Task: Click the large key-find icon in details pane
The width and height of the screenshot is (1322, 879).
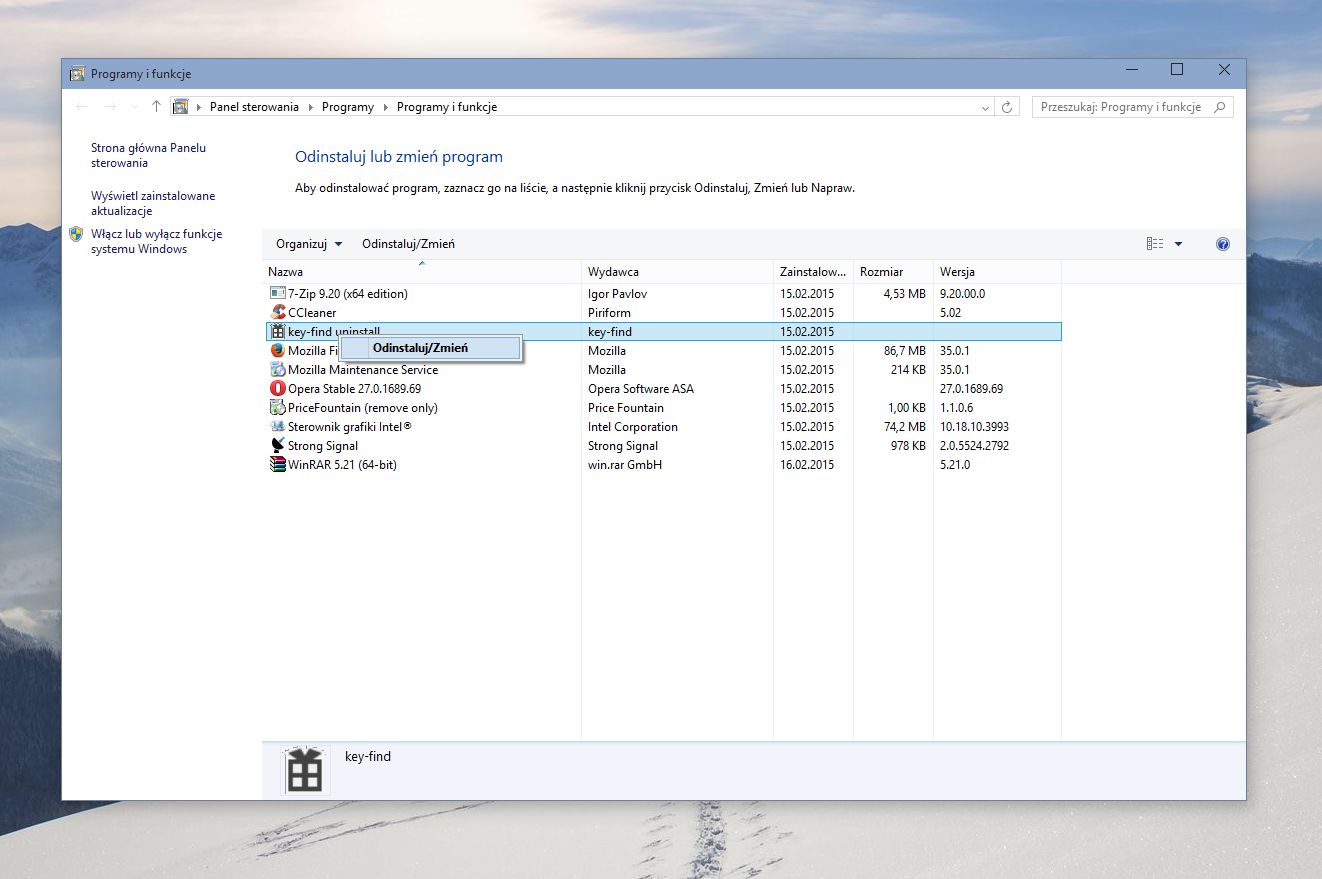Action: [x=305, y=771]
